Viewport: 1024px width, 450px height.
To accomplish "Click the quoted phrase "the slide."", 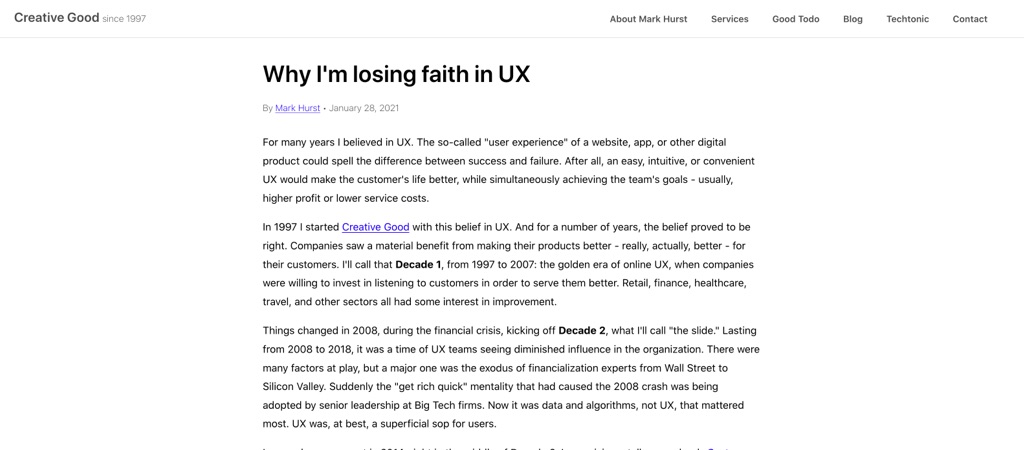I will coord(689,331).
